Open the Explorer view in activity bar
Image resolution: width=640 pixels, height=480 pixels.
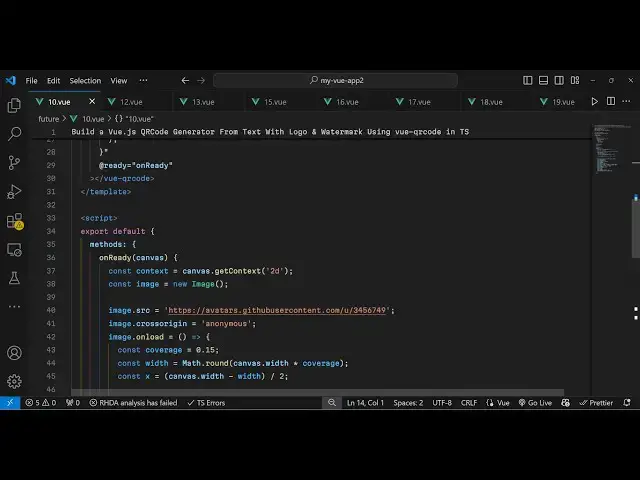coord(14,105)
